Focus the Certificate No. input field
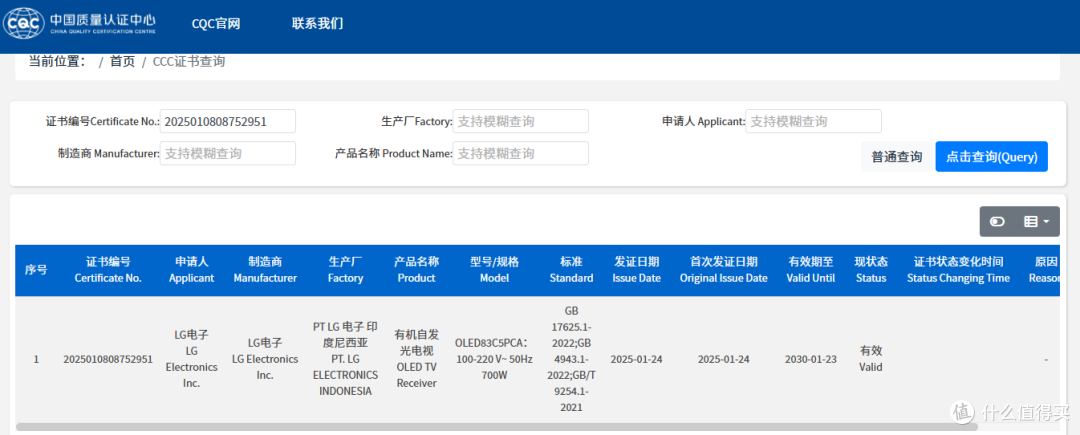The height and width of the screenshot is (435, 1080). [228, 121]
